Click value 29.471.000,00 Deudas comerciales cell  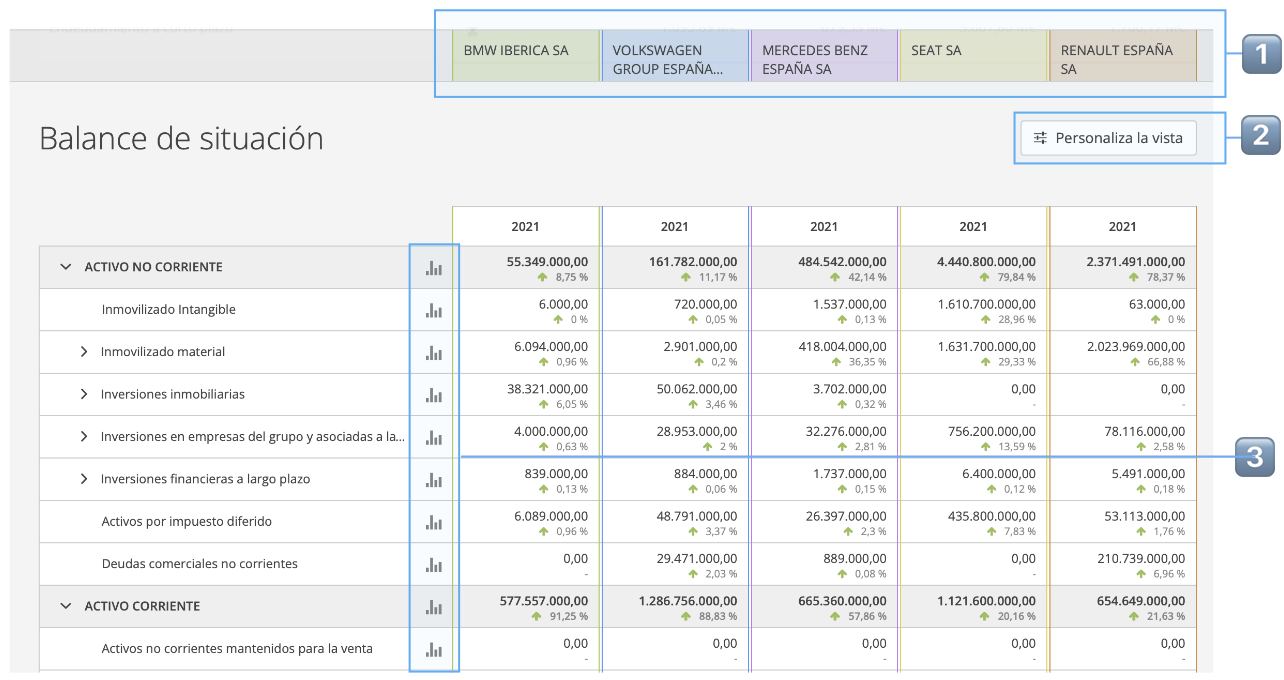pos(697,558)
